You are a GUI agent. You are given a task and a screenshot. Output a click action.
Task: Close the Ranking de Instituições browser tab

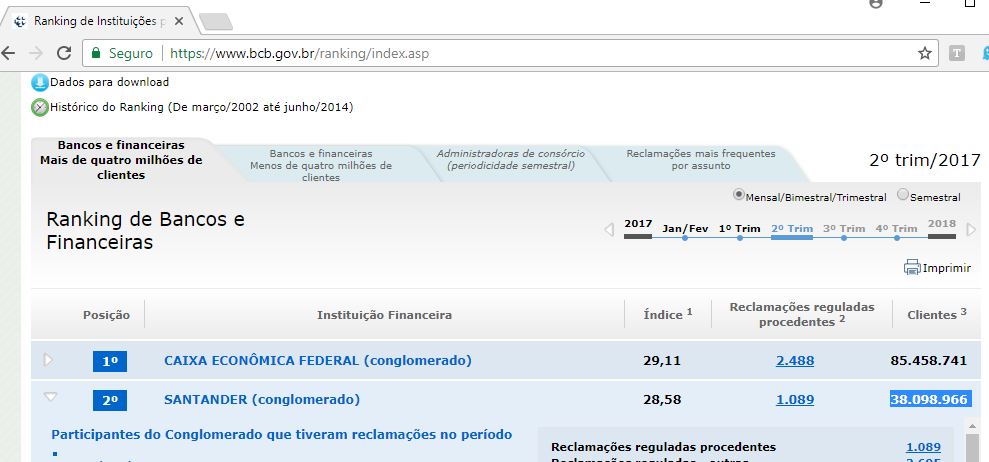point(179,21)
